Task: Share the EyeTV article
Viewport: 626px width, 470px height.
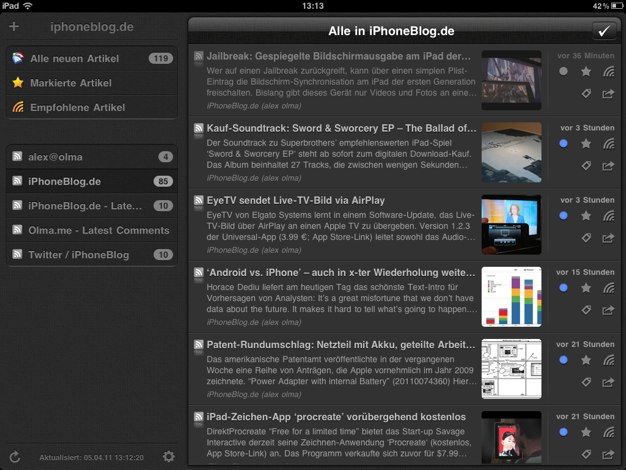Action: [608, 238]
